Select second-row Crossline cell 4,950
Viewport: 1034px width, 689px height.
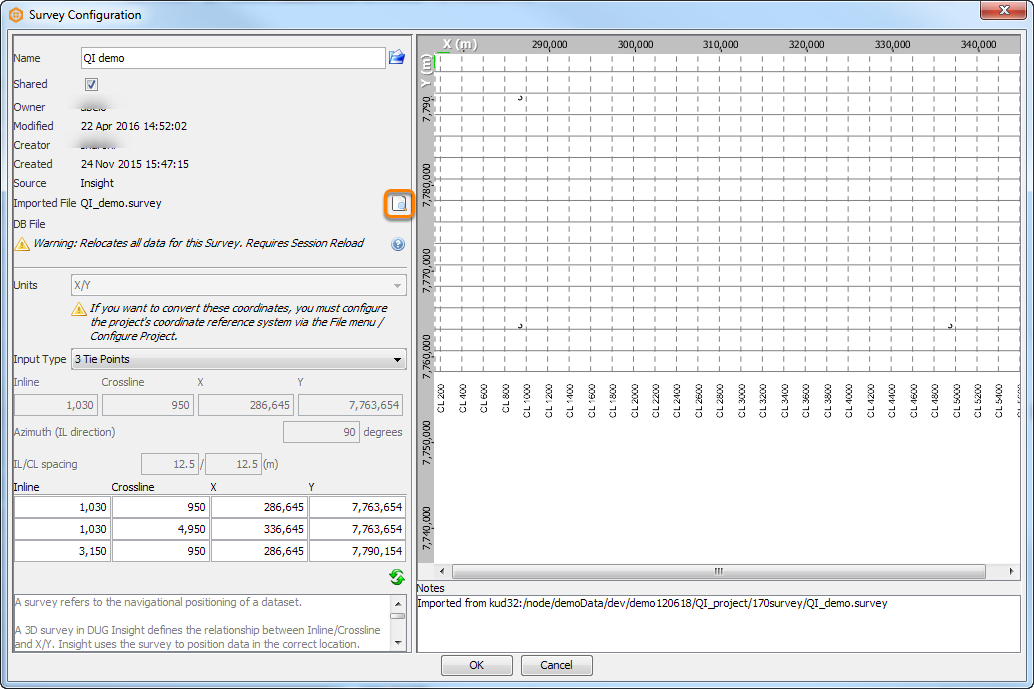point(161,529)
